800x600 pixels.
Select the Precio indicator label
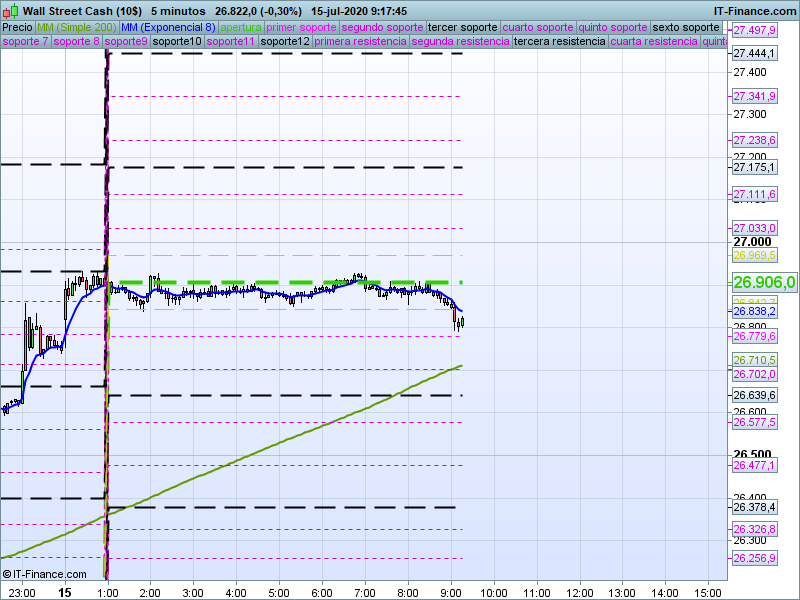[17, 27]
